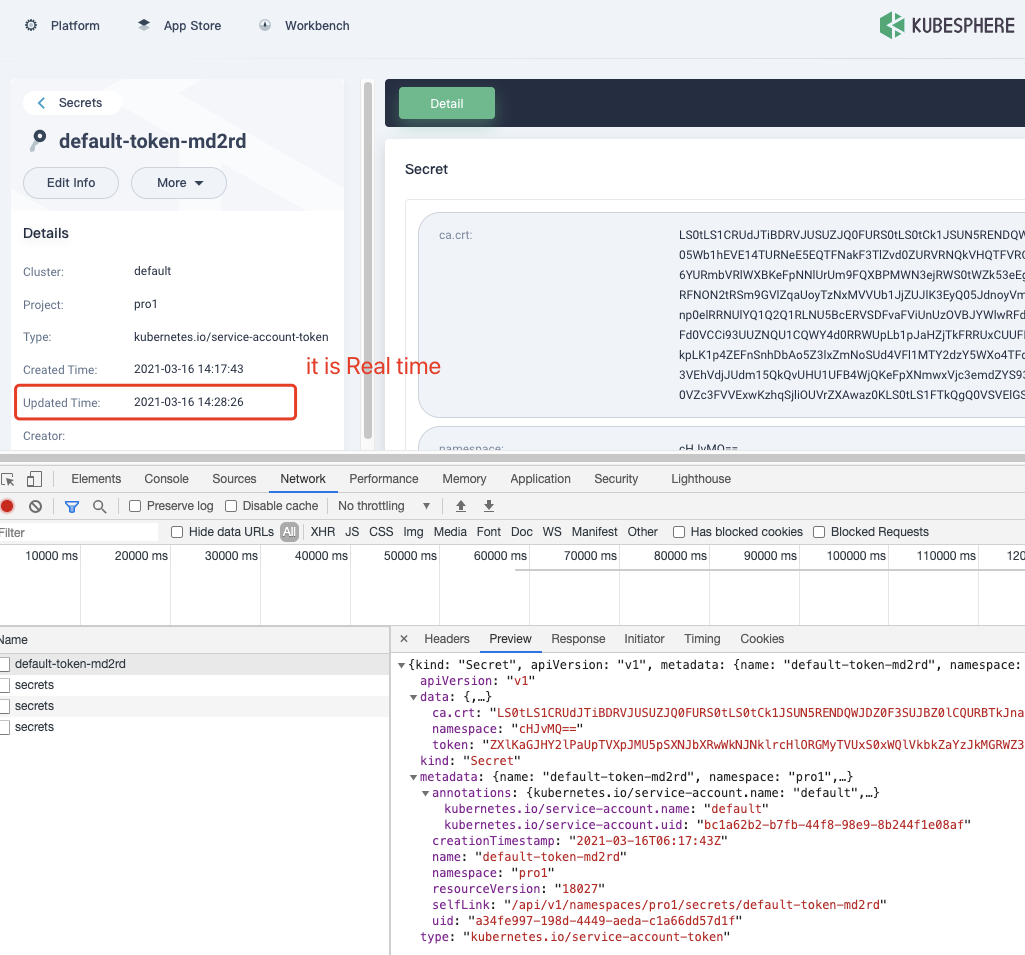Collapse the root JSON object
Screen dimensions: 1025x955
click(401, 665)
